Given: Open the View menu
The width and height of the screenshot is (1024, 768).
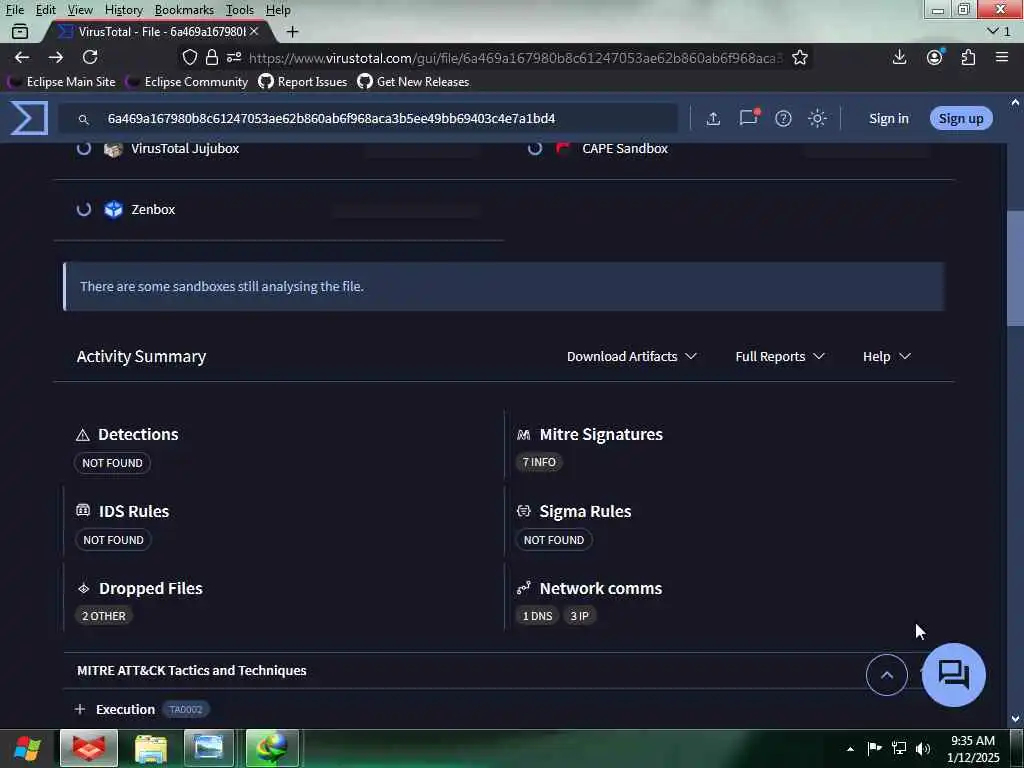Looking at the screenshot, I should click(80, 10).
